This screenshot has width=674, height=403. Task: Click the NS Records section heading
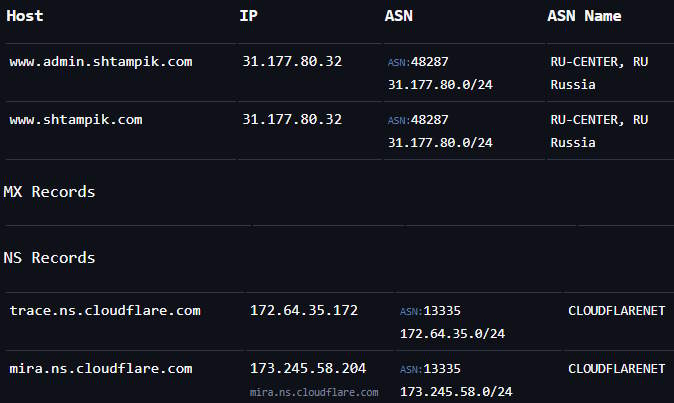click(x=49, y=258)
